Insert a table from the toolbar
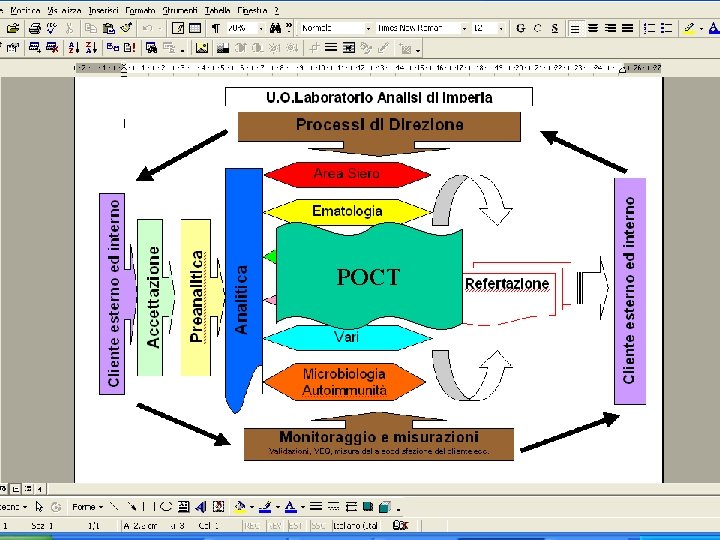This screenshot has height=540, width=720. pyautogui.click(x=195, y=28)
